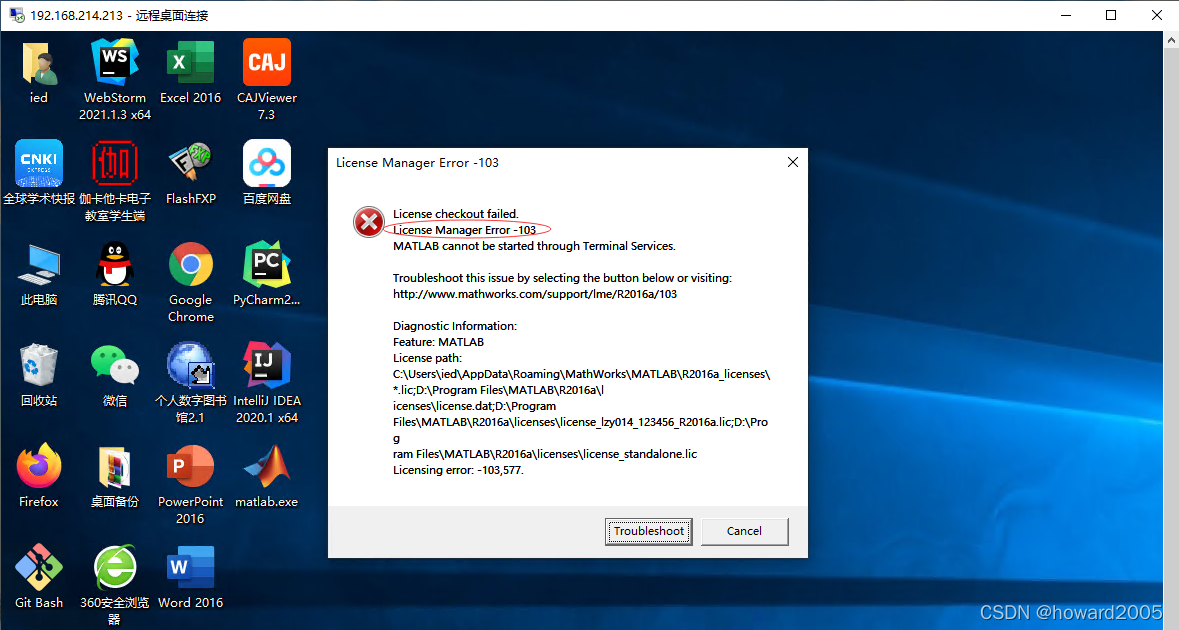Click the red error X icon in dialog

[368, 222]
